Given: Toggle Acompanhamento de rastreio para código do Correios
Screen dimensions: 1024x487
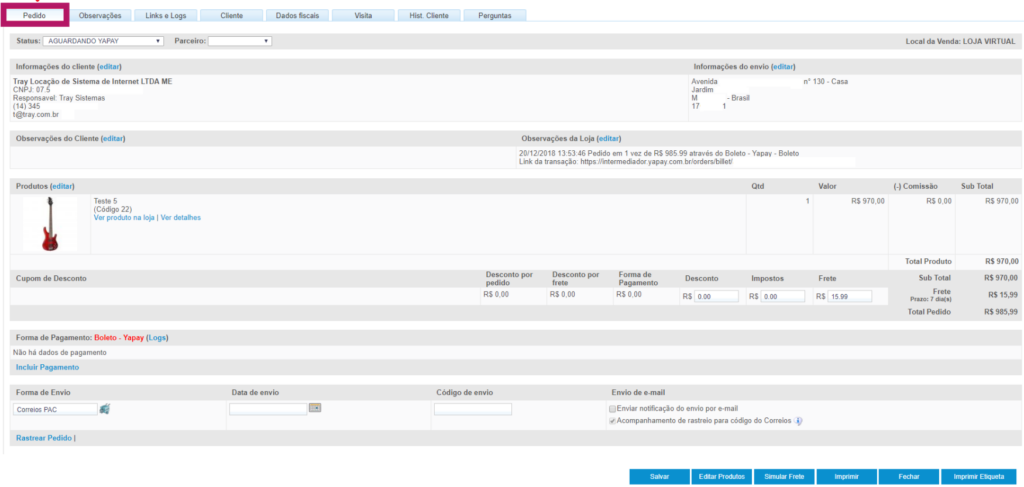Looking at the screenshot, I should coord(613,421).
